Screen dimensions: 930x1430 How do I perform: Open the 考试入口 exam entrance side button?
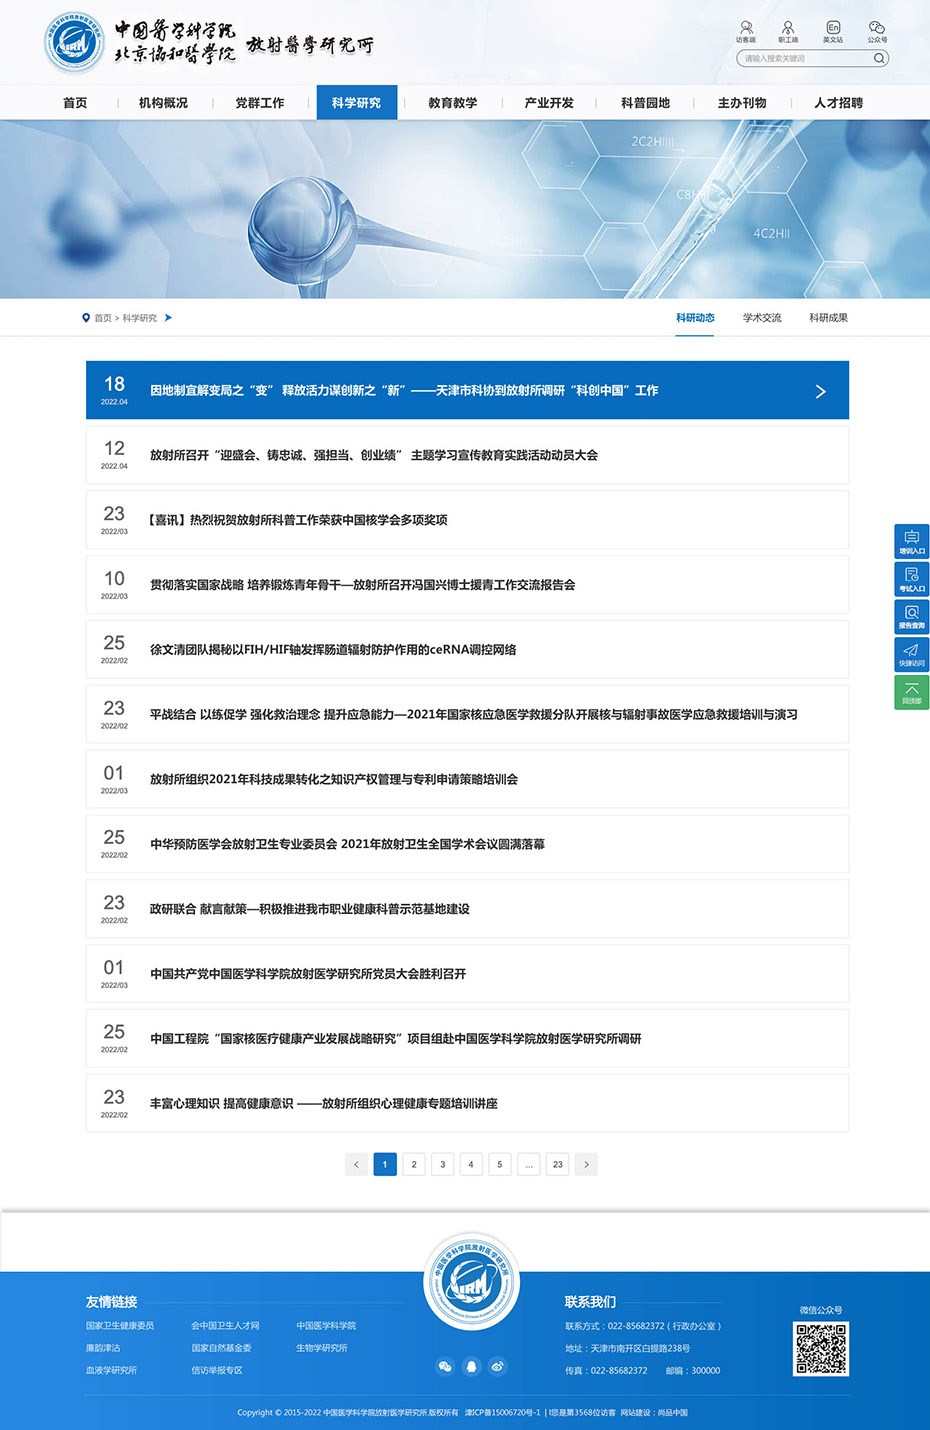coord(911,579)
